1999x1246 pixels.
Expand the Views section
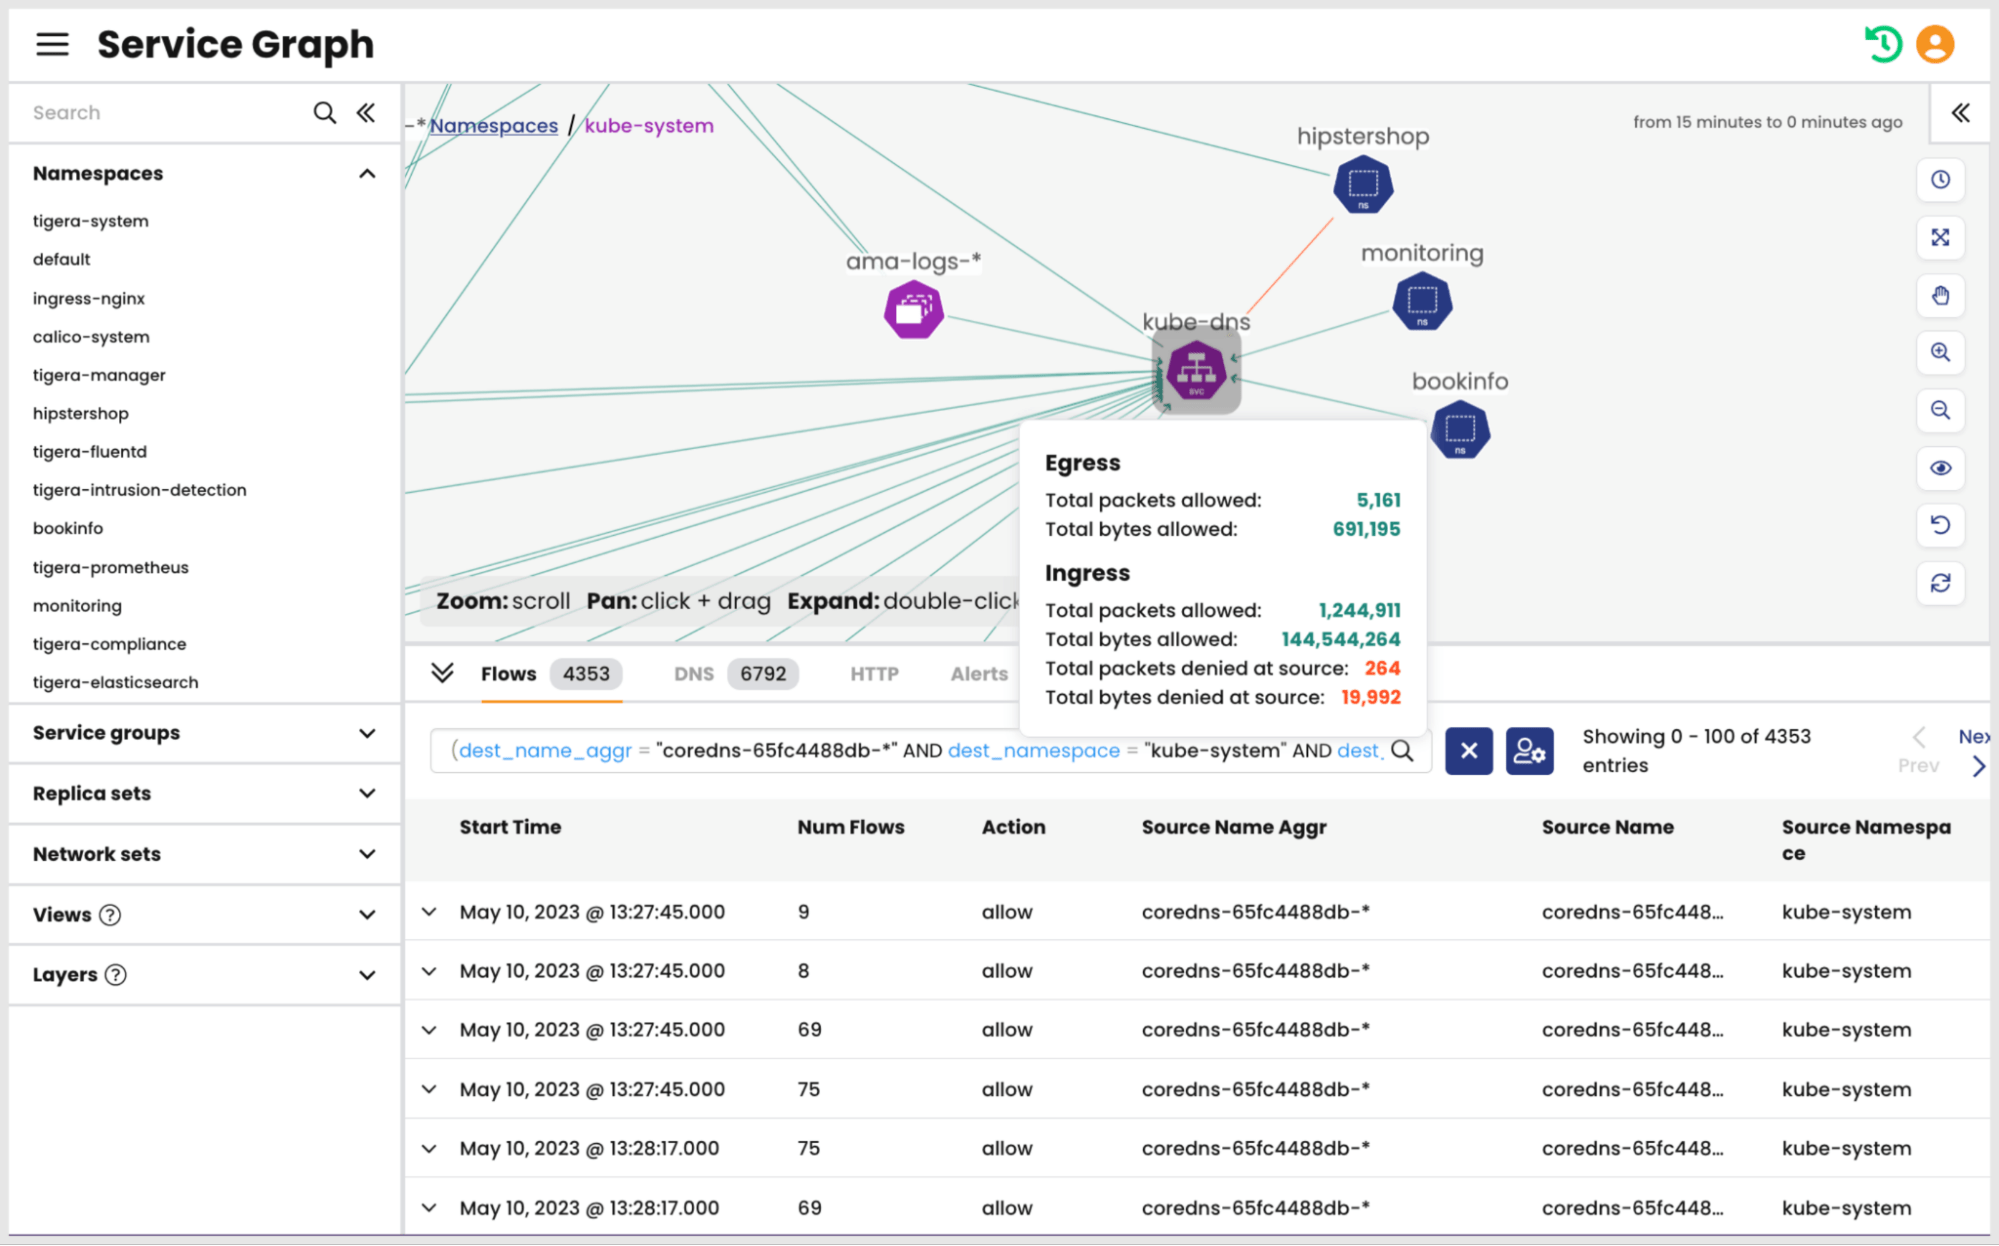[x=367, y=915]
